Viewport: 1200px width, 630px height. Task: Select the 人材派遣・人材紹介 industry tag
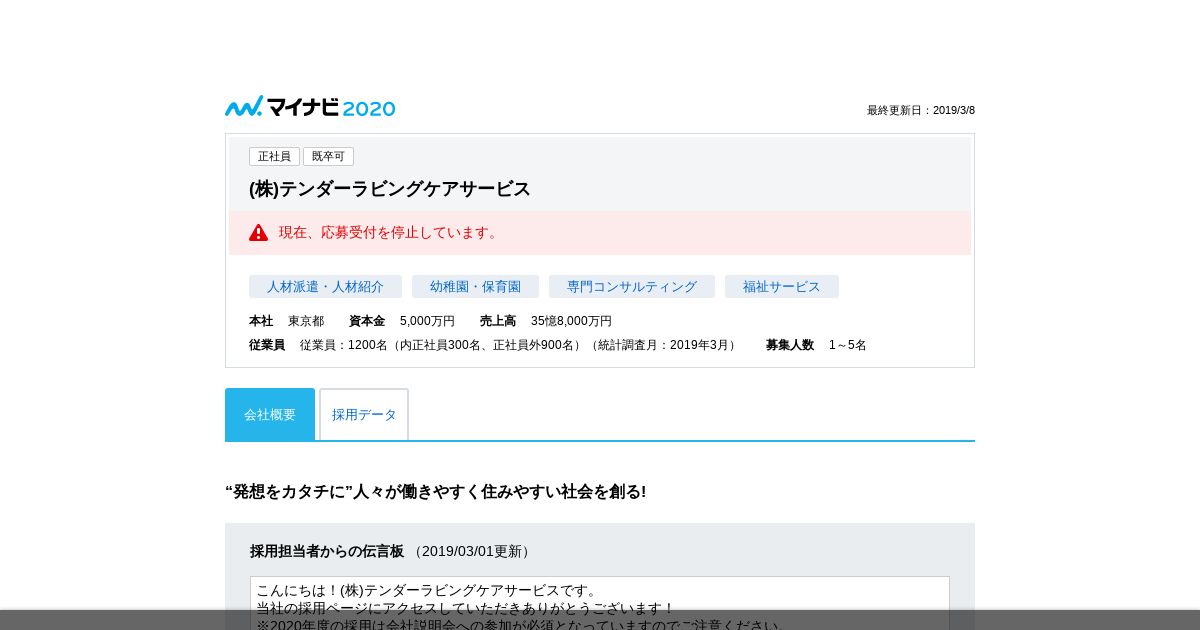[x=325, y=286]
